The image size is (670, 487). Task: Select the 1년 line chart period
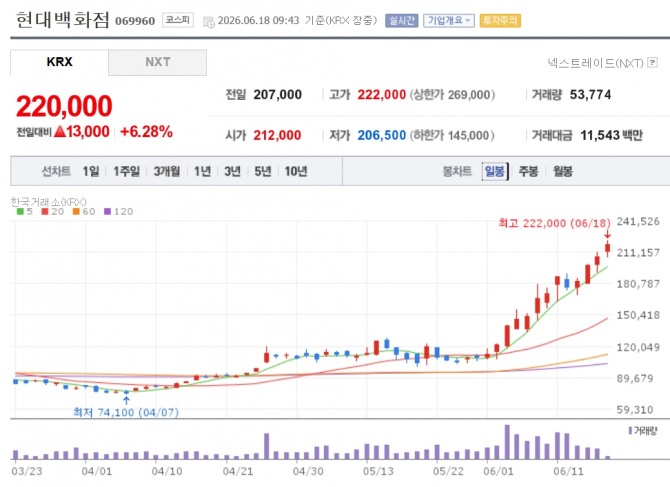click(x=203, y=172)
